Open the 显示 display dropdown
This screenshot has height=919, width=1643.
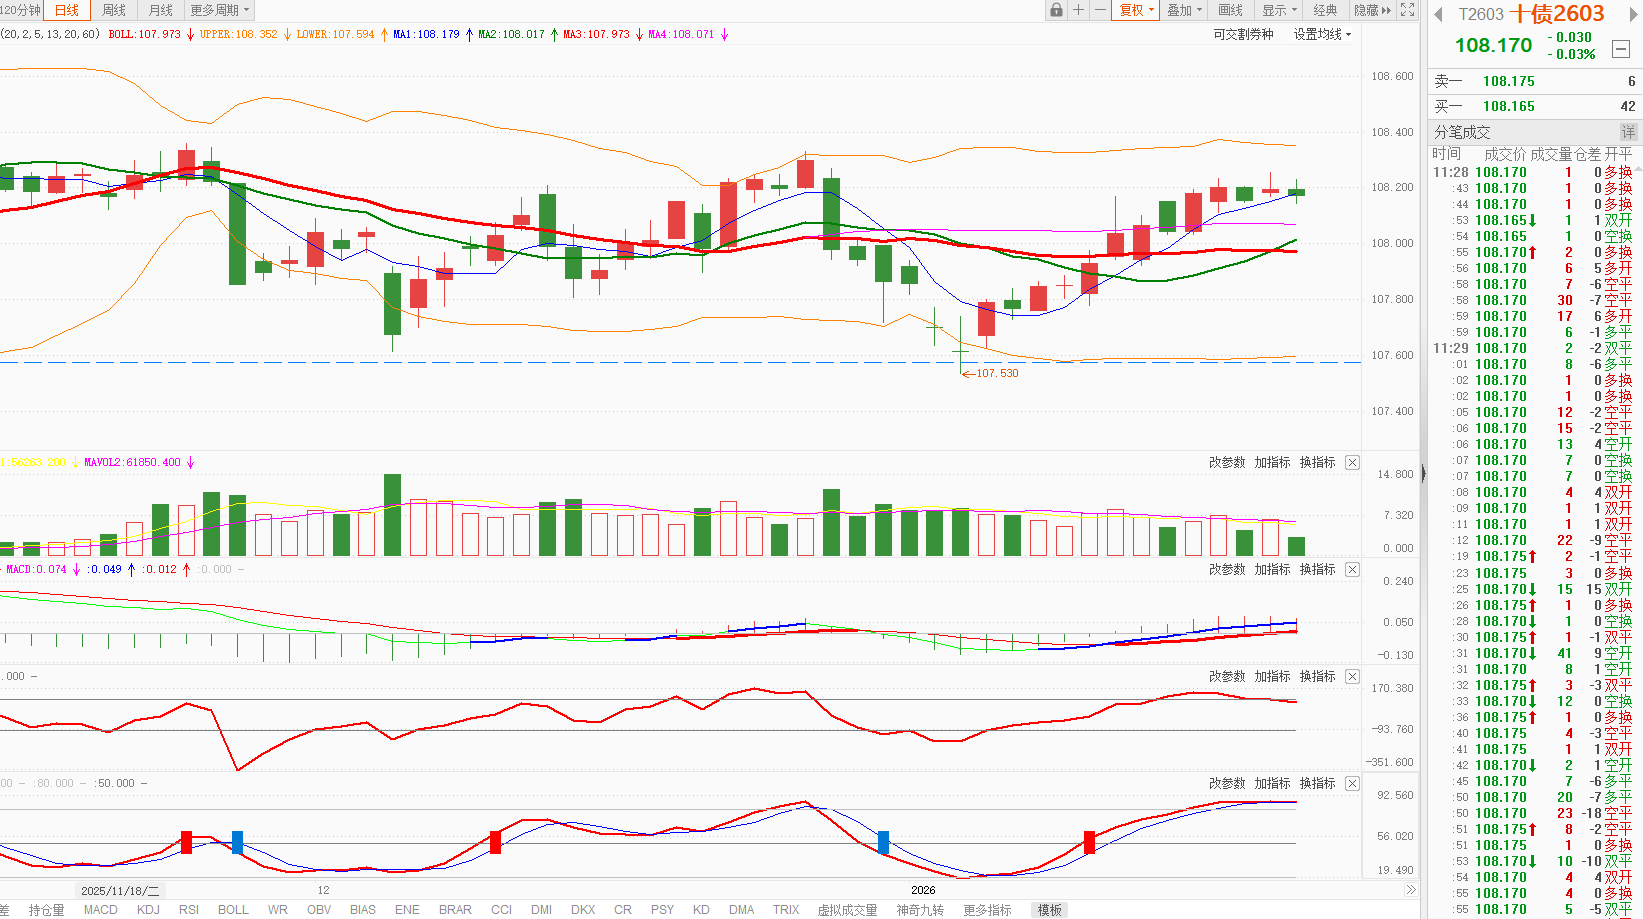1279,10
